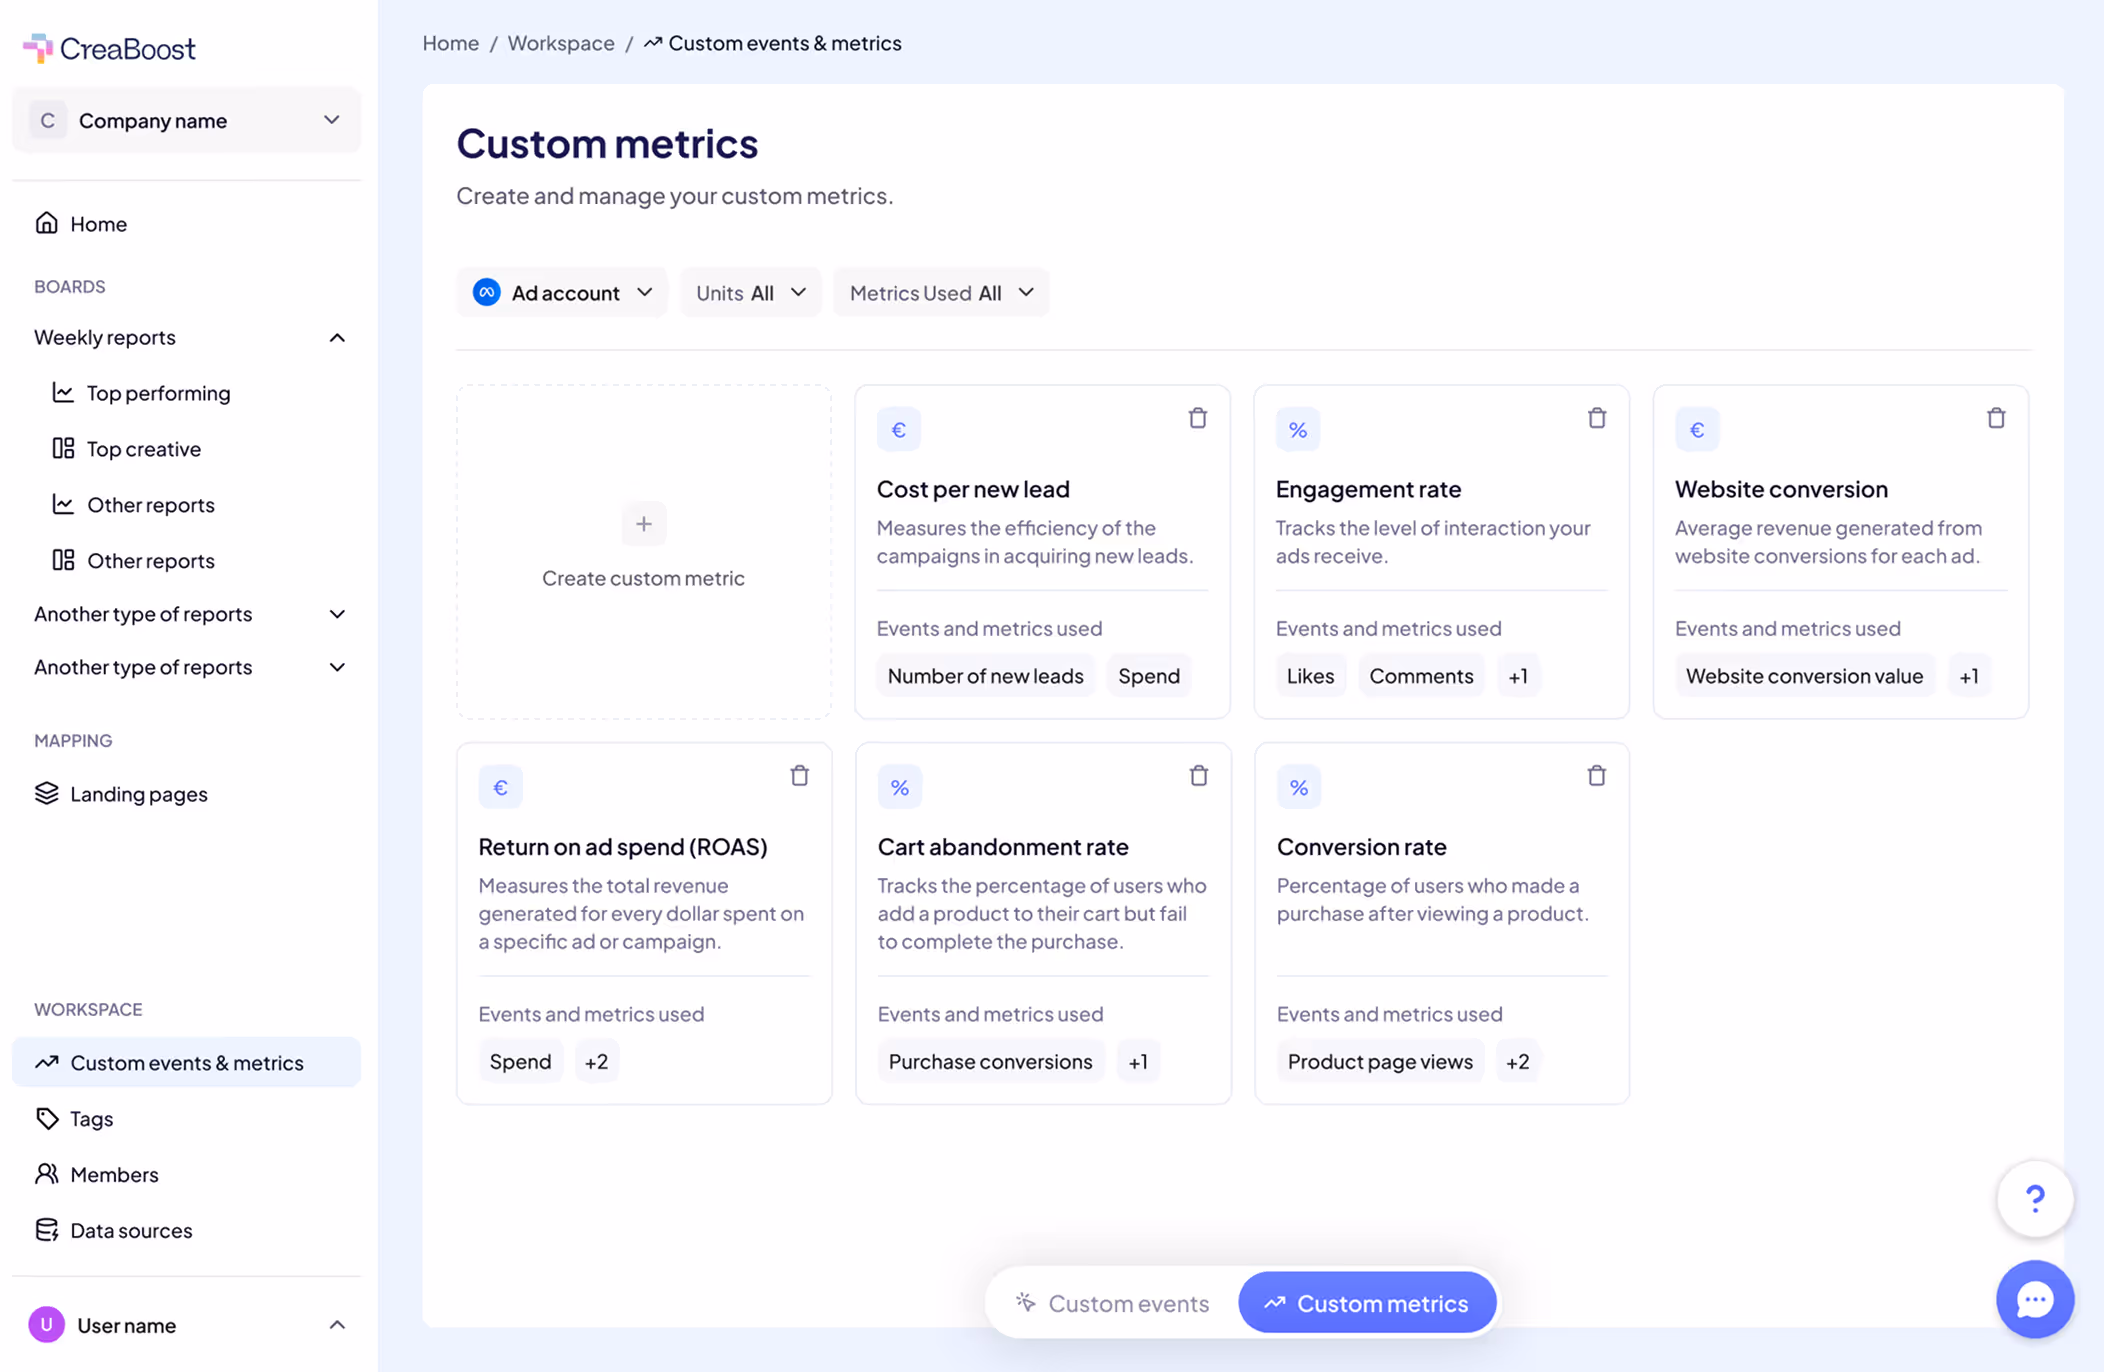Expand the Metrics Used filter
The image size is (2104, 1372).
pos(940,292)
